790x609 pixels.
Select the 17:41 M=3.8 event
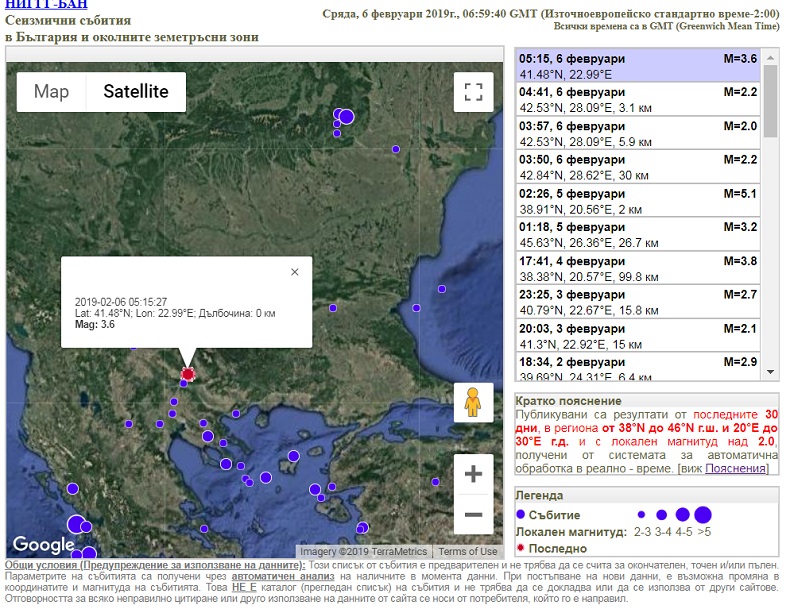(637, 270)
